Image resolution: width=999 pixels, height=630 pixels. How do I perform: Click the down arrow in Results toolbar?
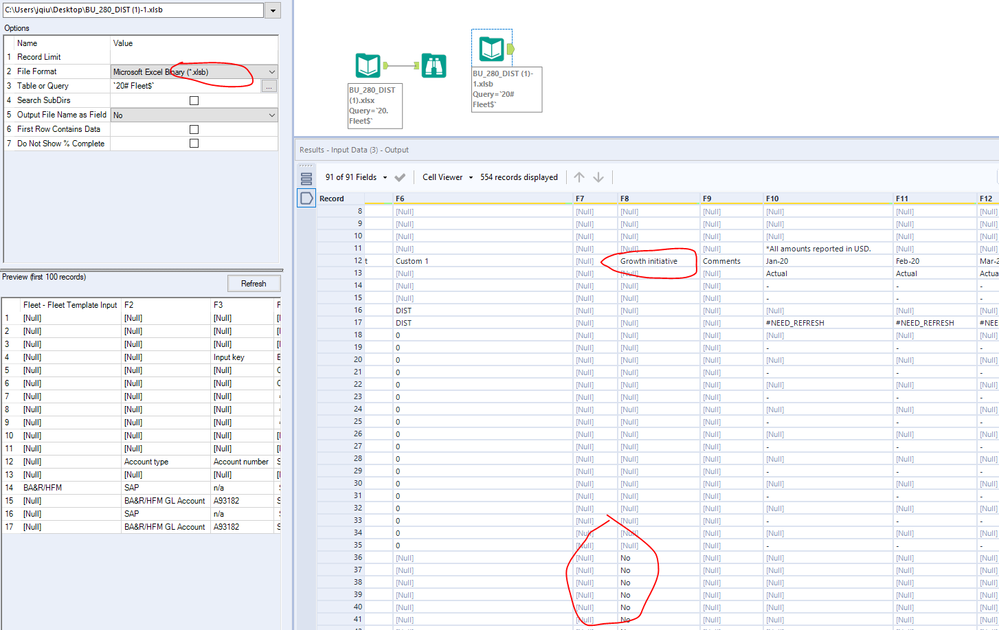pyautogui.click(x=598, y=177)
